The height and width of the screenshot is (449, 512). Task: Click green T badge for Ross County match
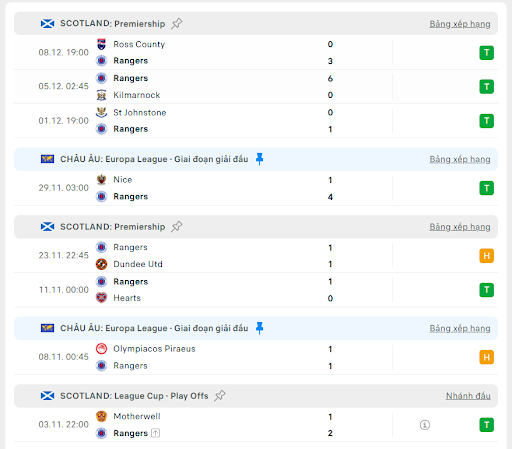coord(486,53)
